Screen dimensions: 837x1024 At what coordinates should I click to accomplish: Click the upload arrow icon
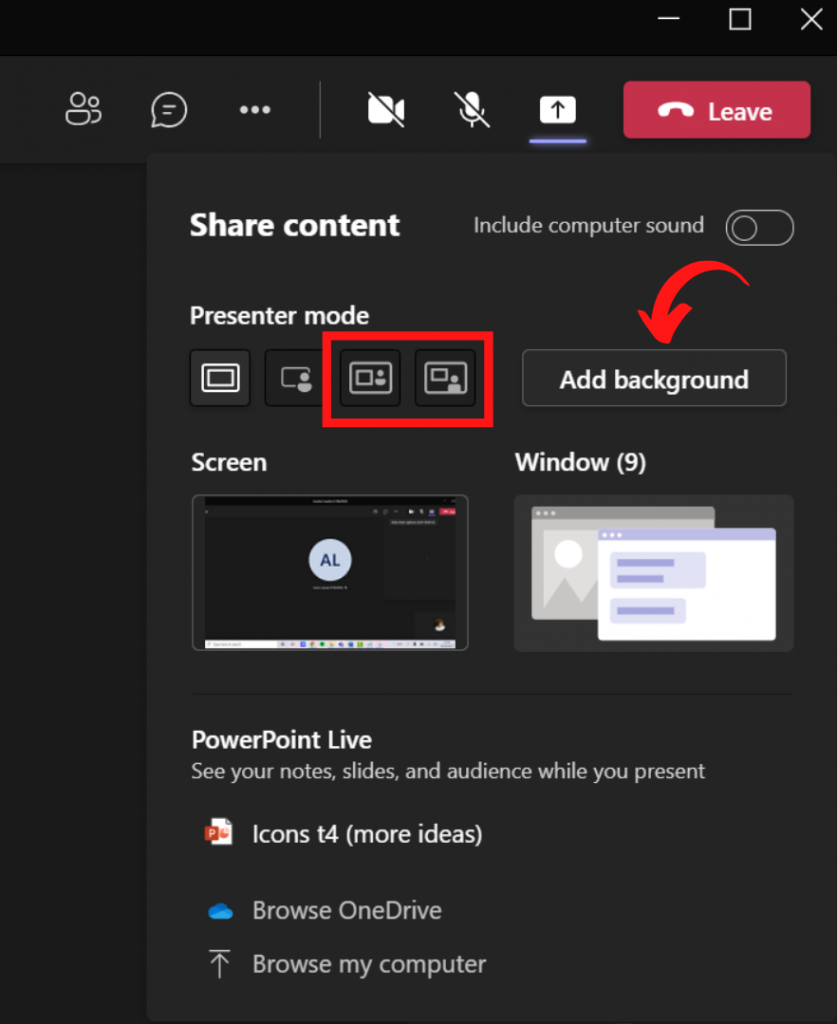(x=220, y=964)
